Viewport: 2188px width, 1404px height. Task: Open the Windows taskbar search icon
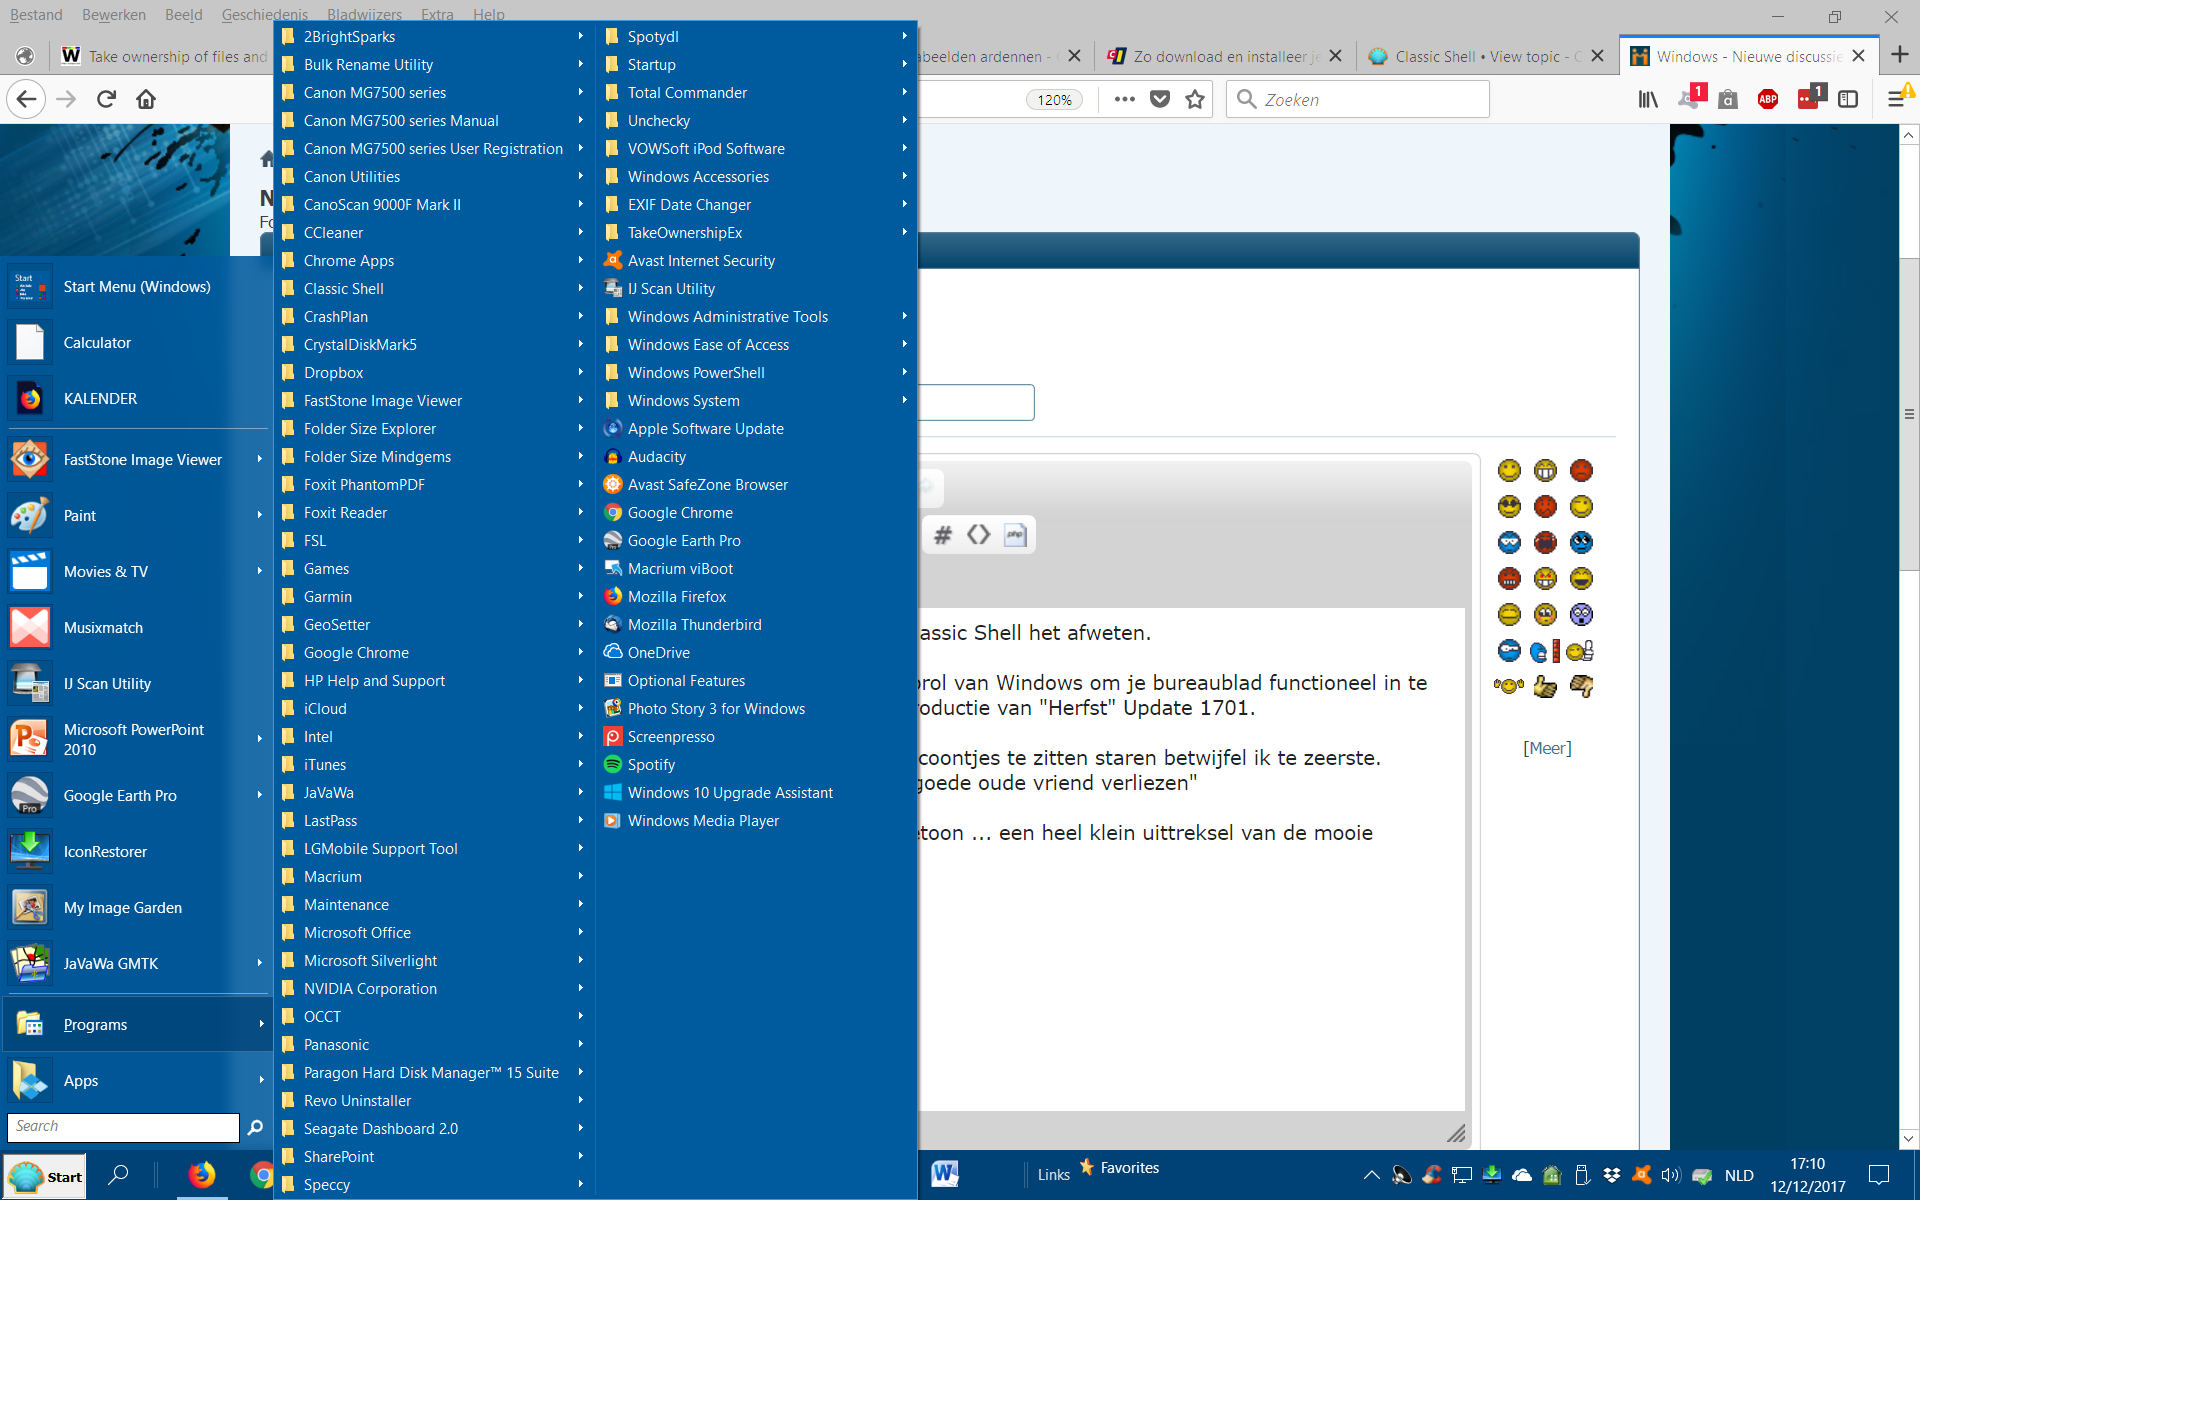tap(118, 1175)
